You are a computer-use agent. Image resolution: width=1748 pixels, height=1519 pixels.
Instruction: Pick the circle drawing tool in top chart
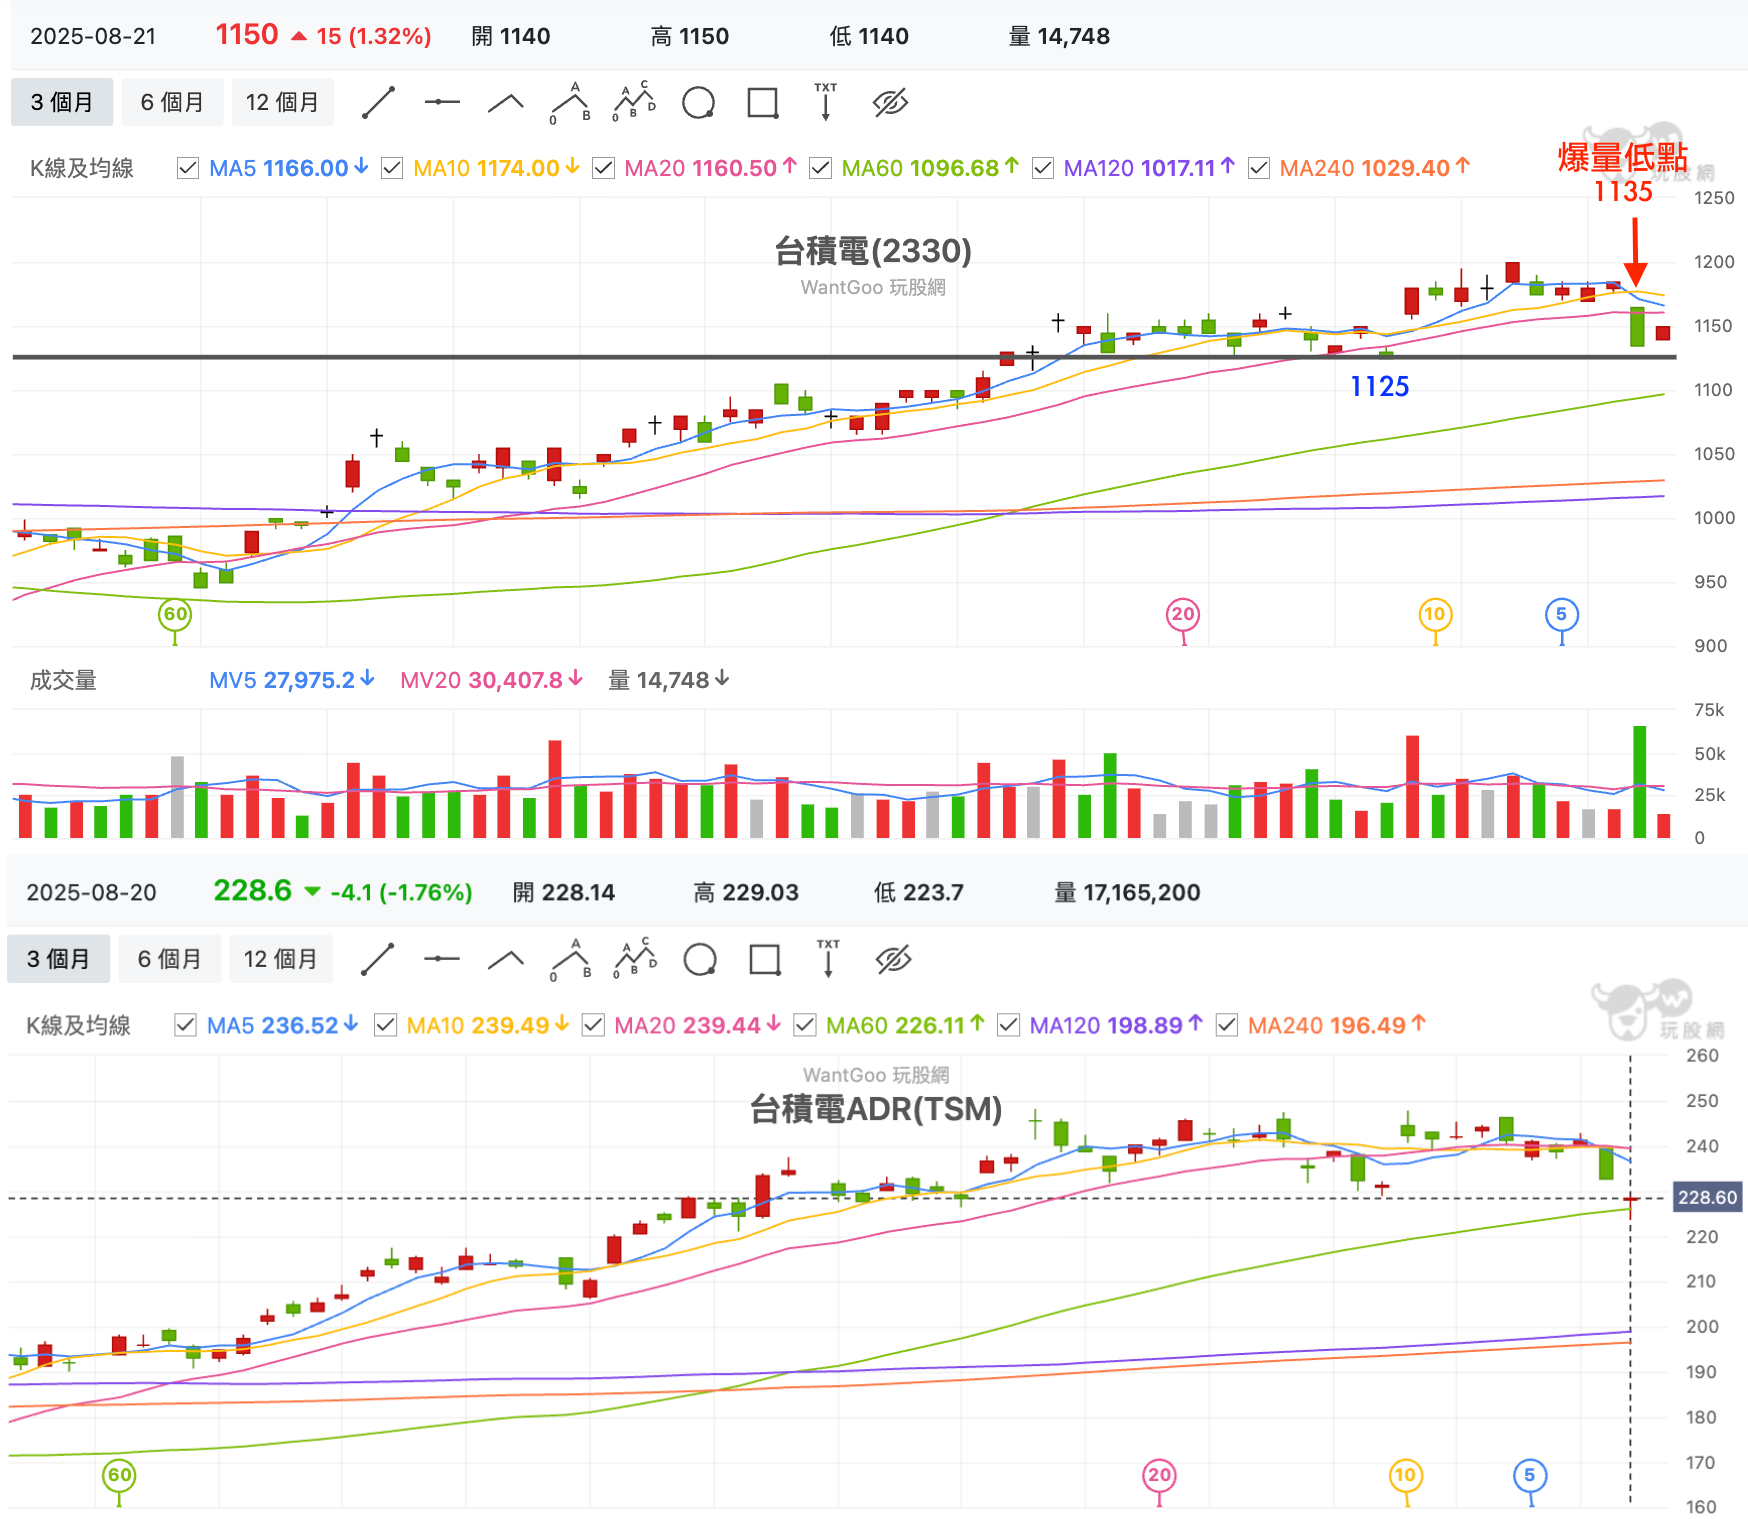(x=698, y=103)
